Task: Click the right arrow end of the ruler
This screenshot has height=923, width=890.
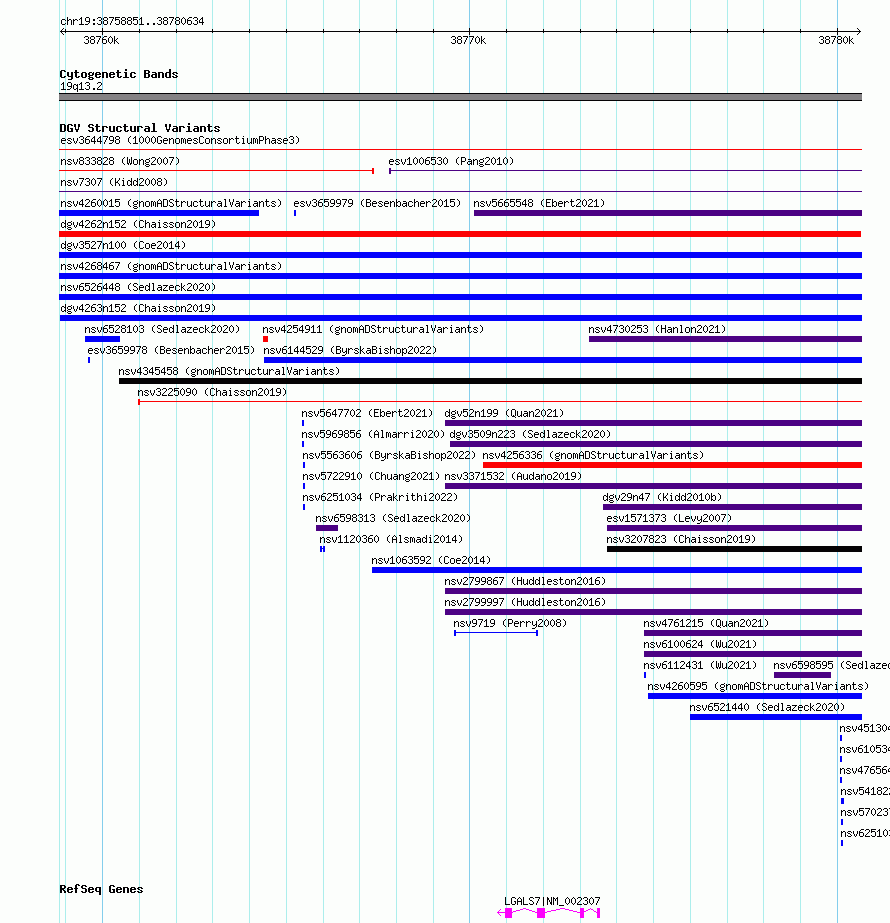Action: 858,31
